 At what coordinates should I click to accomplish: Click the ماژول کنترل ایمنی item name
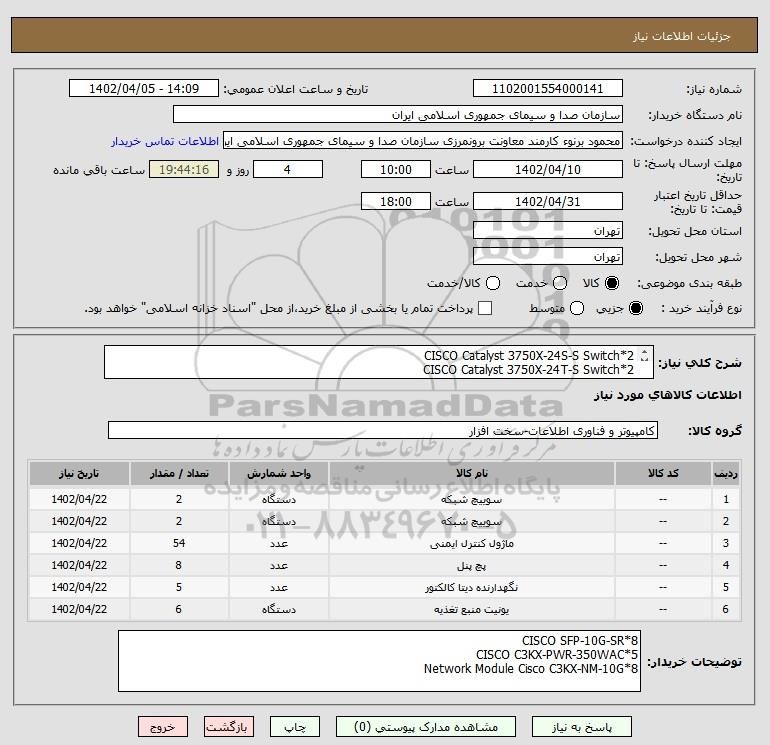click(471, 544)
